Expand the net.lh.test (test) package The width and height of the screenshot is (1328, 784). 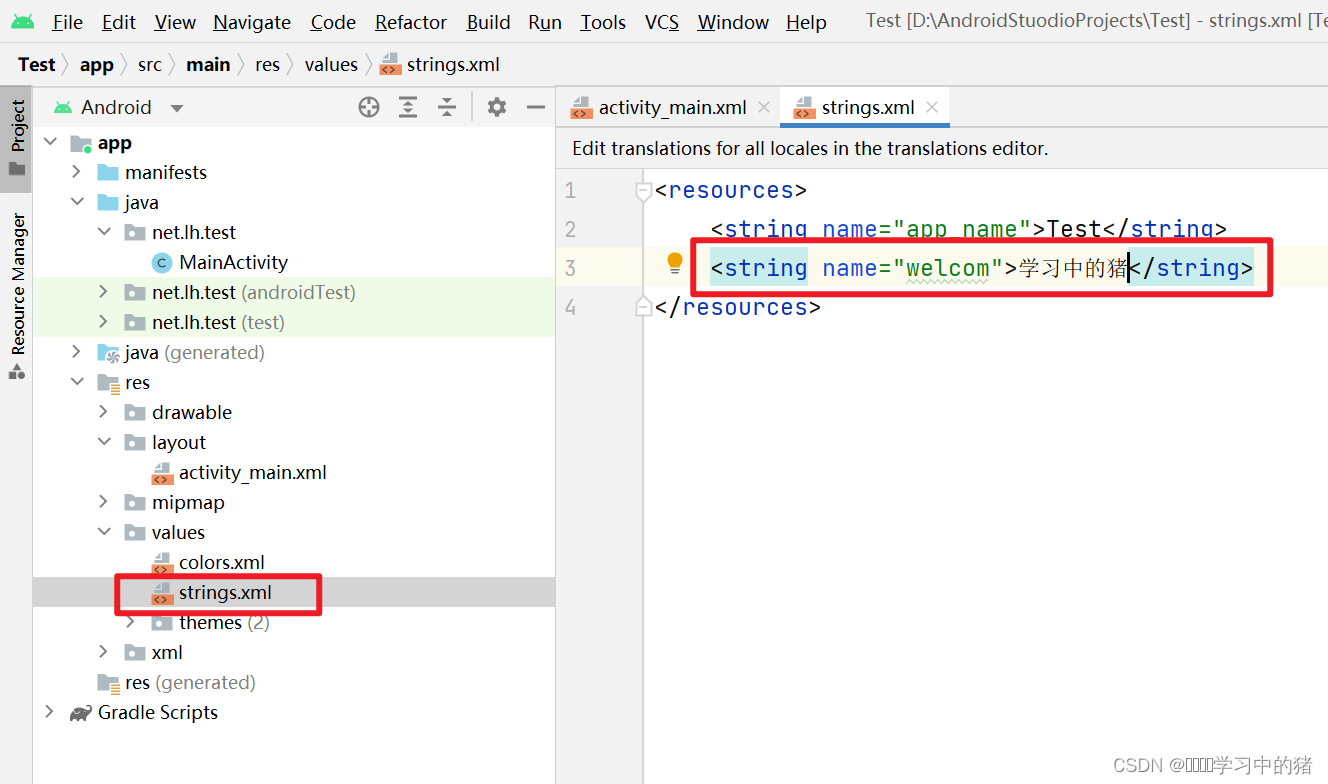[x=104, y=322]
